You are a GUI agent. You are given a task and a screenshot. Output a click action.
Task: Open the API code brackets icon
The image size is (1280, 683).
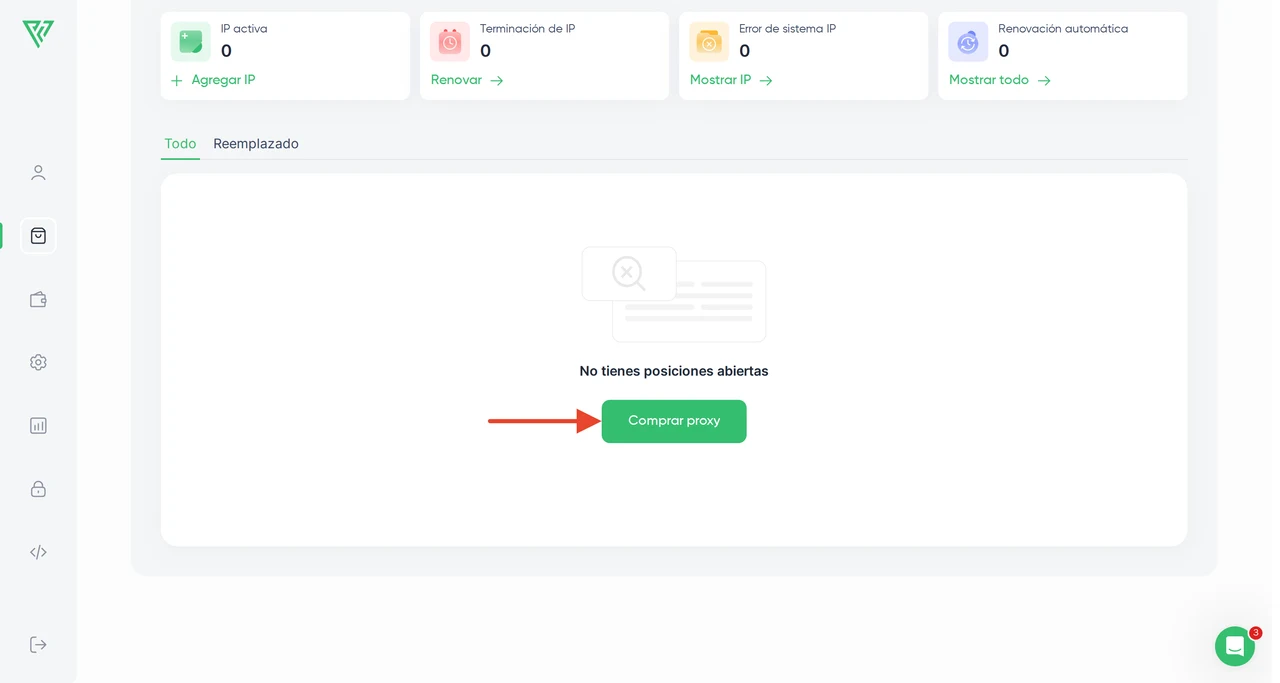(x=38, y=552)
